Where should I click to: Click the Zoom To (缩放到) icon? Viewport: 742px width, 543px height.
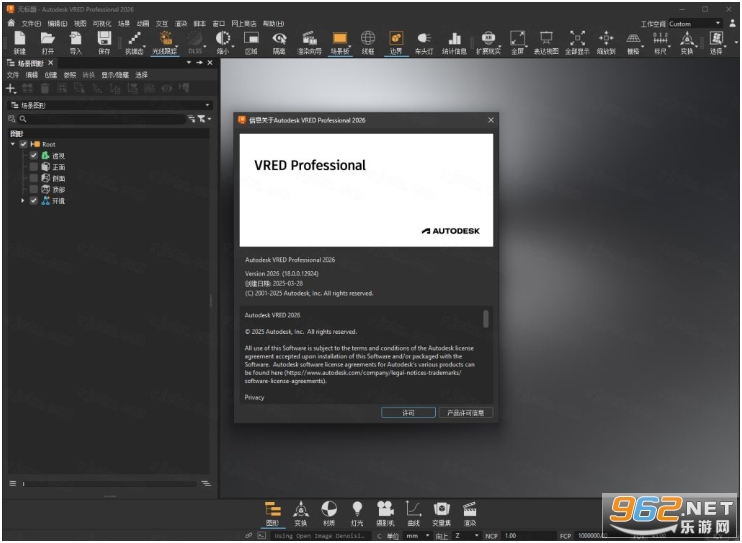pos(606,39)
